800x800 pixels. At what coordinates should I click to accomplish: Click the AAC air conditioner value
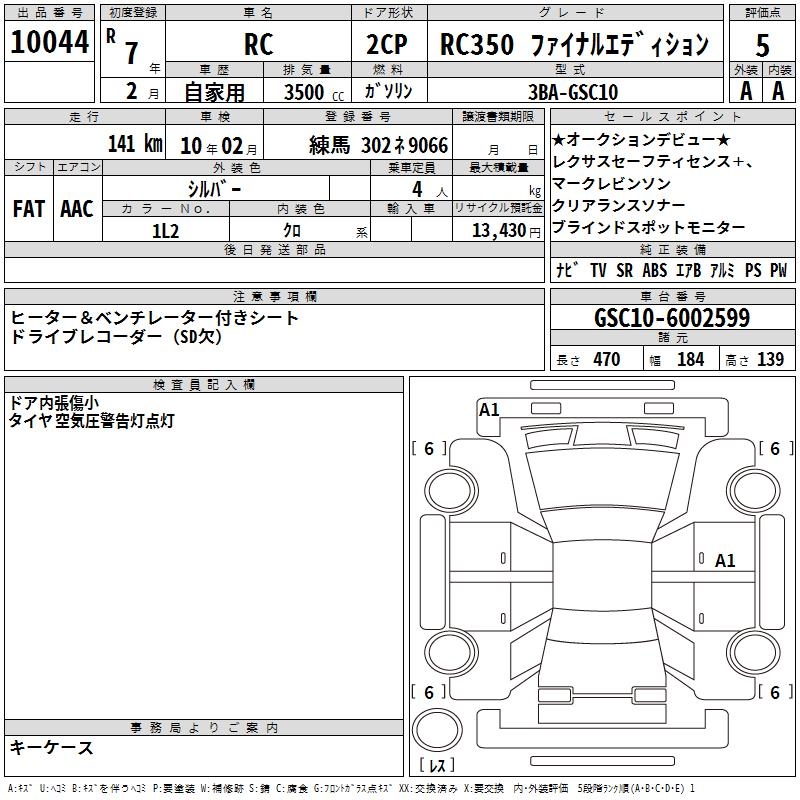click(76, 208)
